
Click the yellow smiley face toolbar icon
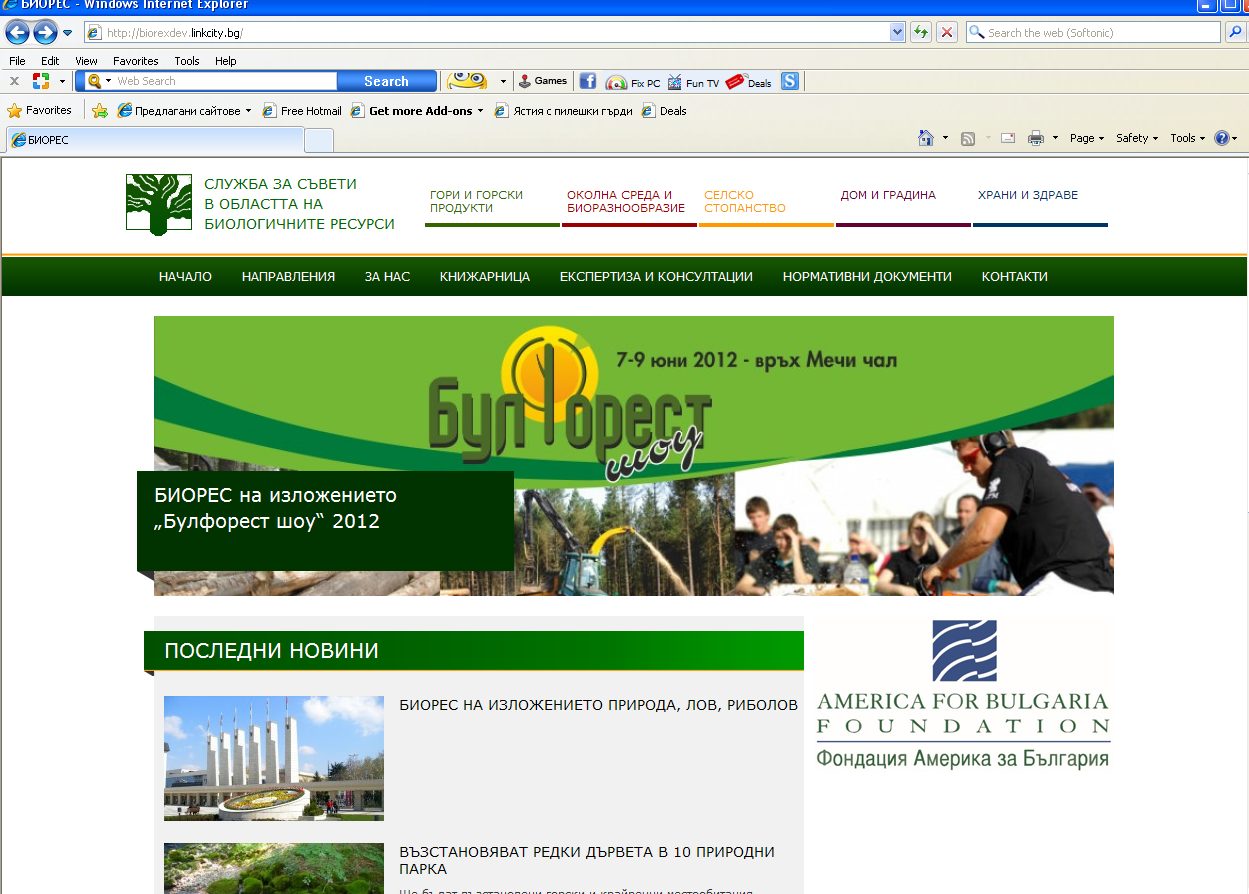tap(467, 81)
